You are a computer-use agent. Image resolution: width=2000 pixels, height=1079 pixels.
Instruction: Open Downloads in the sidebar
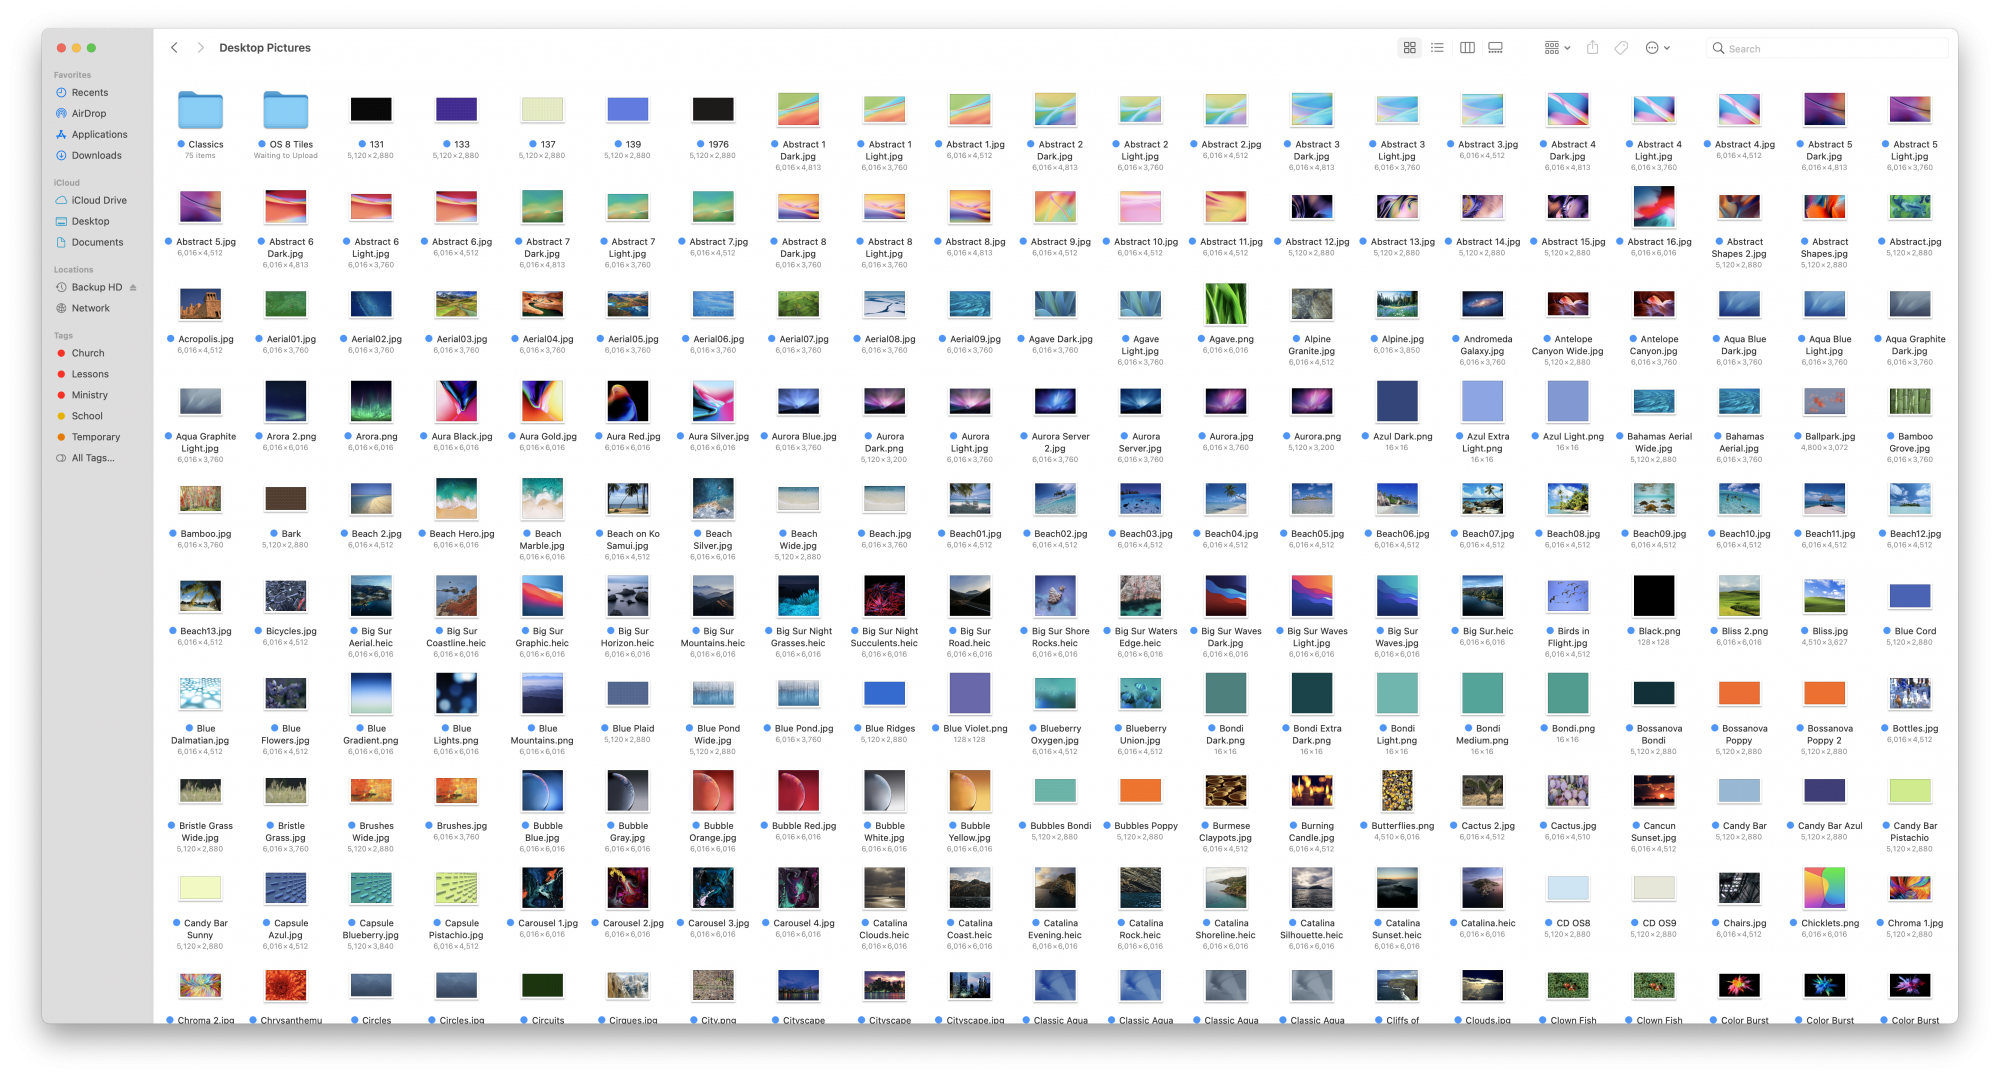pos(97,156)
